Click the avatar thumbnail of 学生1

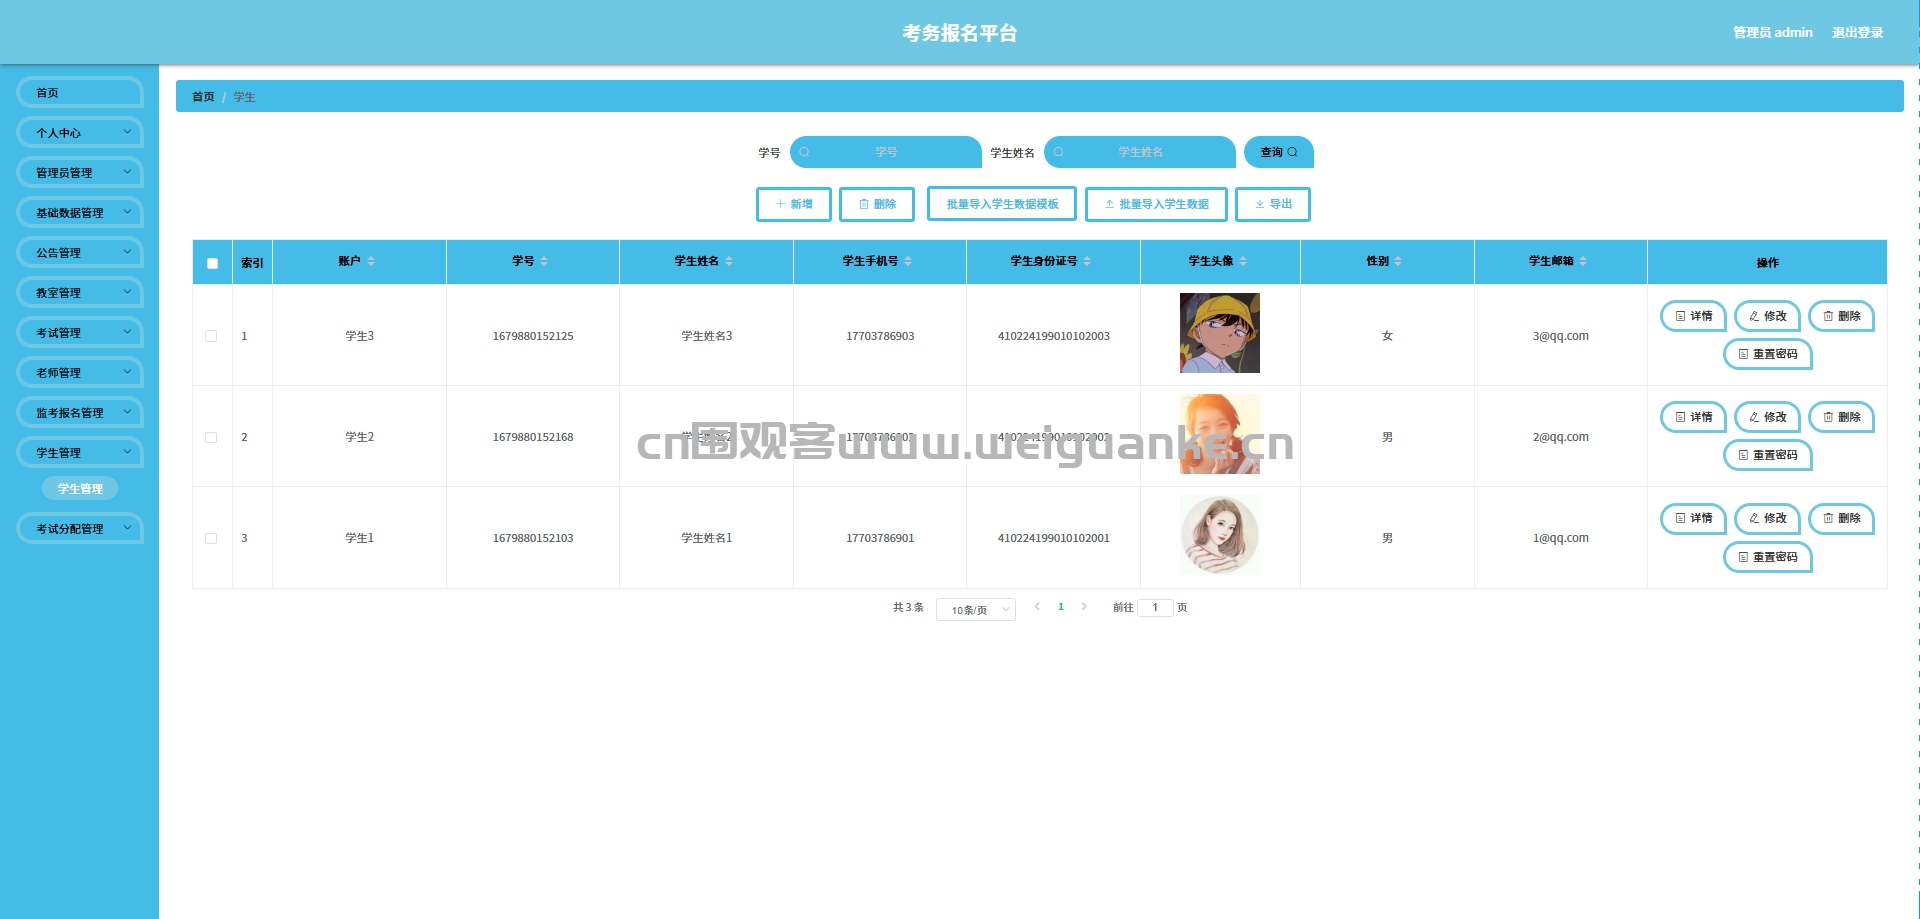1220,535
